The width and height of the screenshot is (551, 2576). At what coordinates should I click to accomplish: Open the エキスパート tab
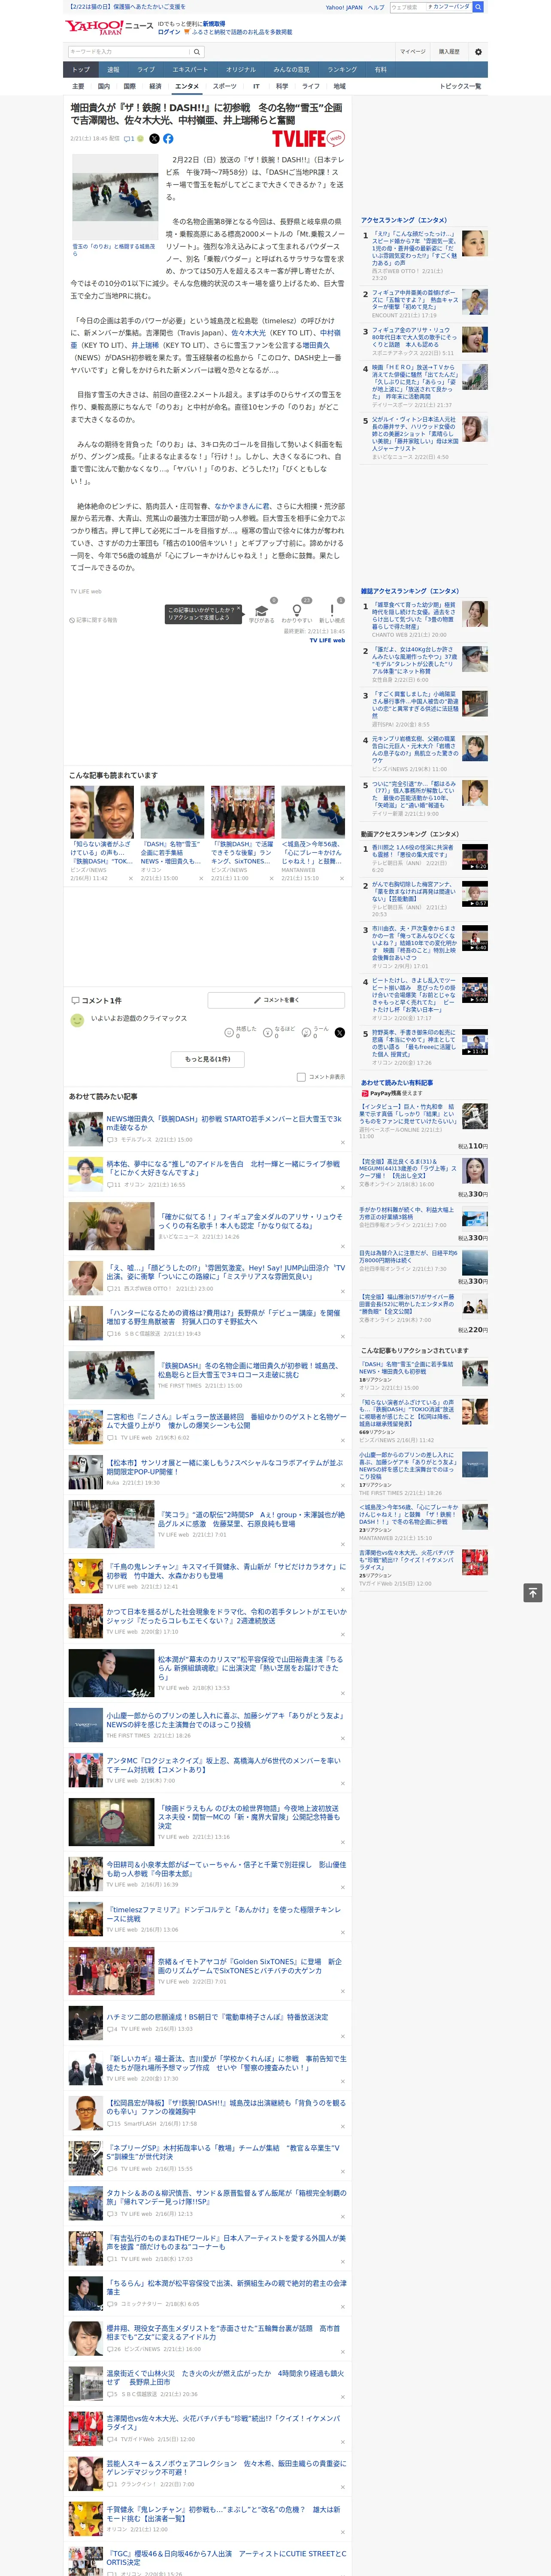[x=190, y=69]
